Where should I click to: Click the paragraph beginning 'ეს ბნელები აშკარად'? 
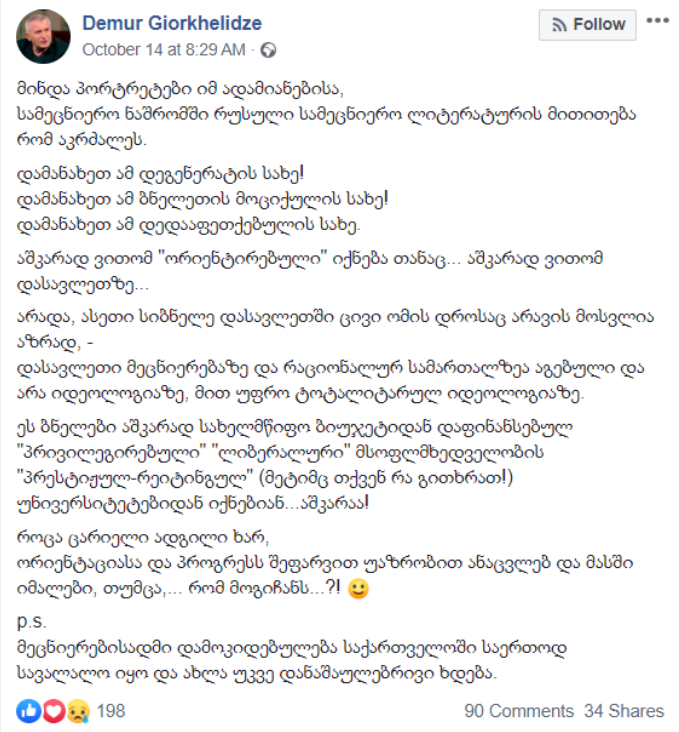[x=295, y=465]
